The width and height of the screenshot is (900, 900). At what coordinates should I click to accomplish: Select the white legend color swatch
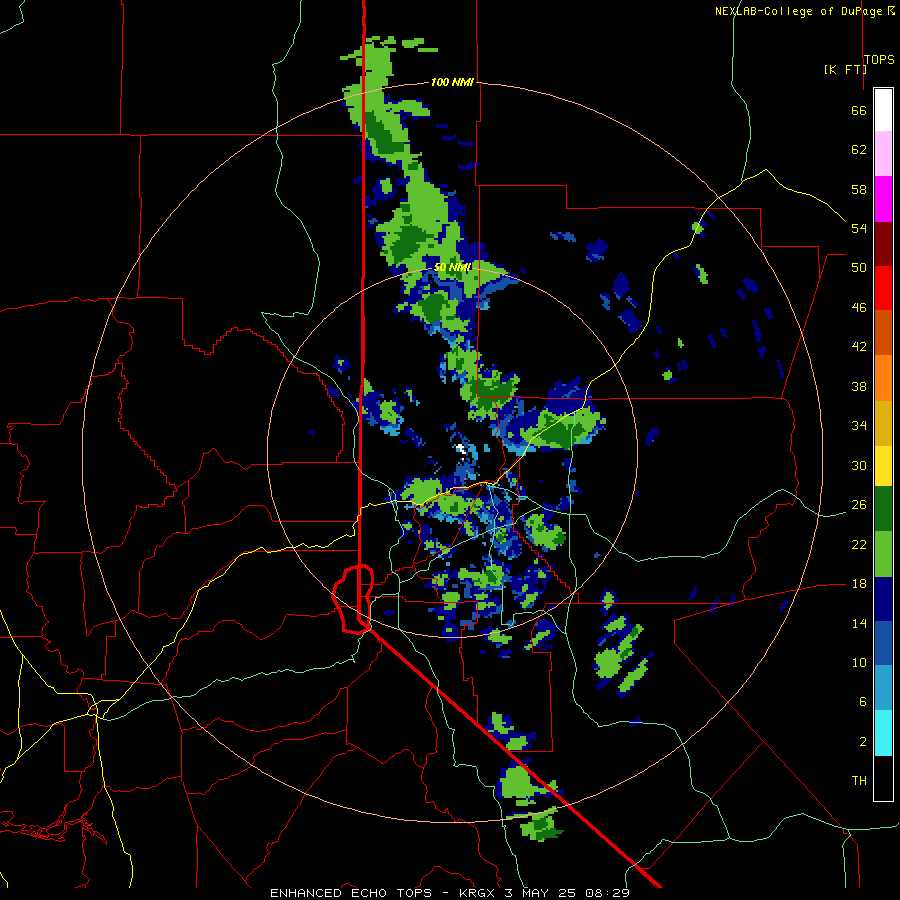(x=883, y=110)
